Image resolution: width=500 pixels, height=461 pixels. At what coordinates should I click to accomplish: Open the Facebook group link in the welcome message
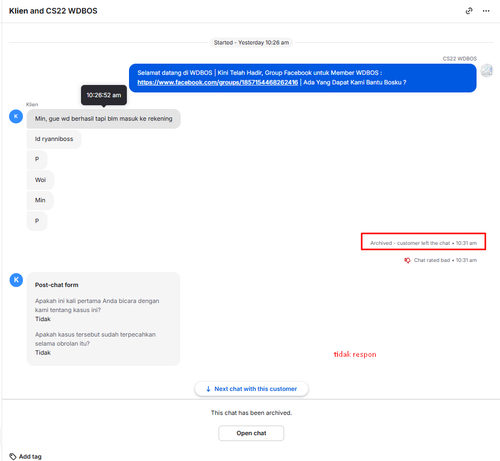pyautogui.click(x=217, y=82)
